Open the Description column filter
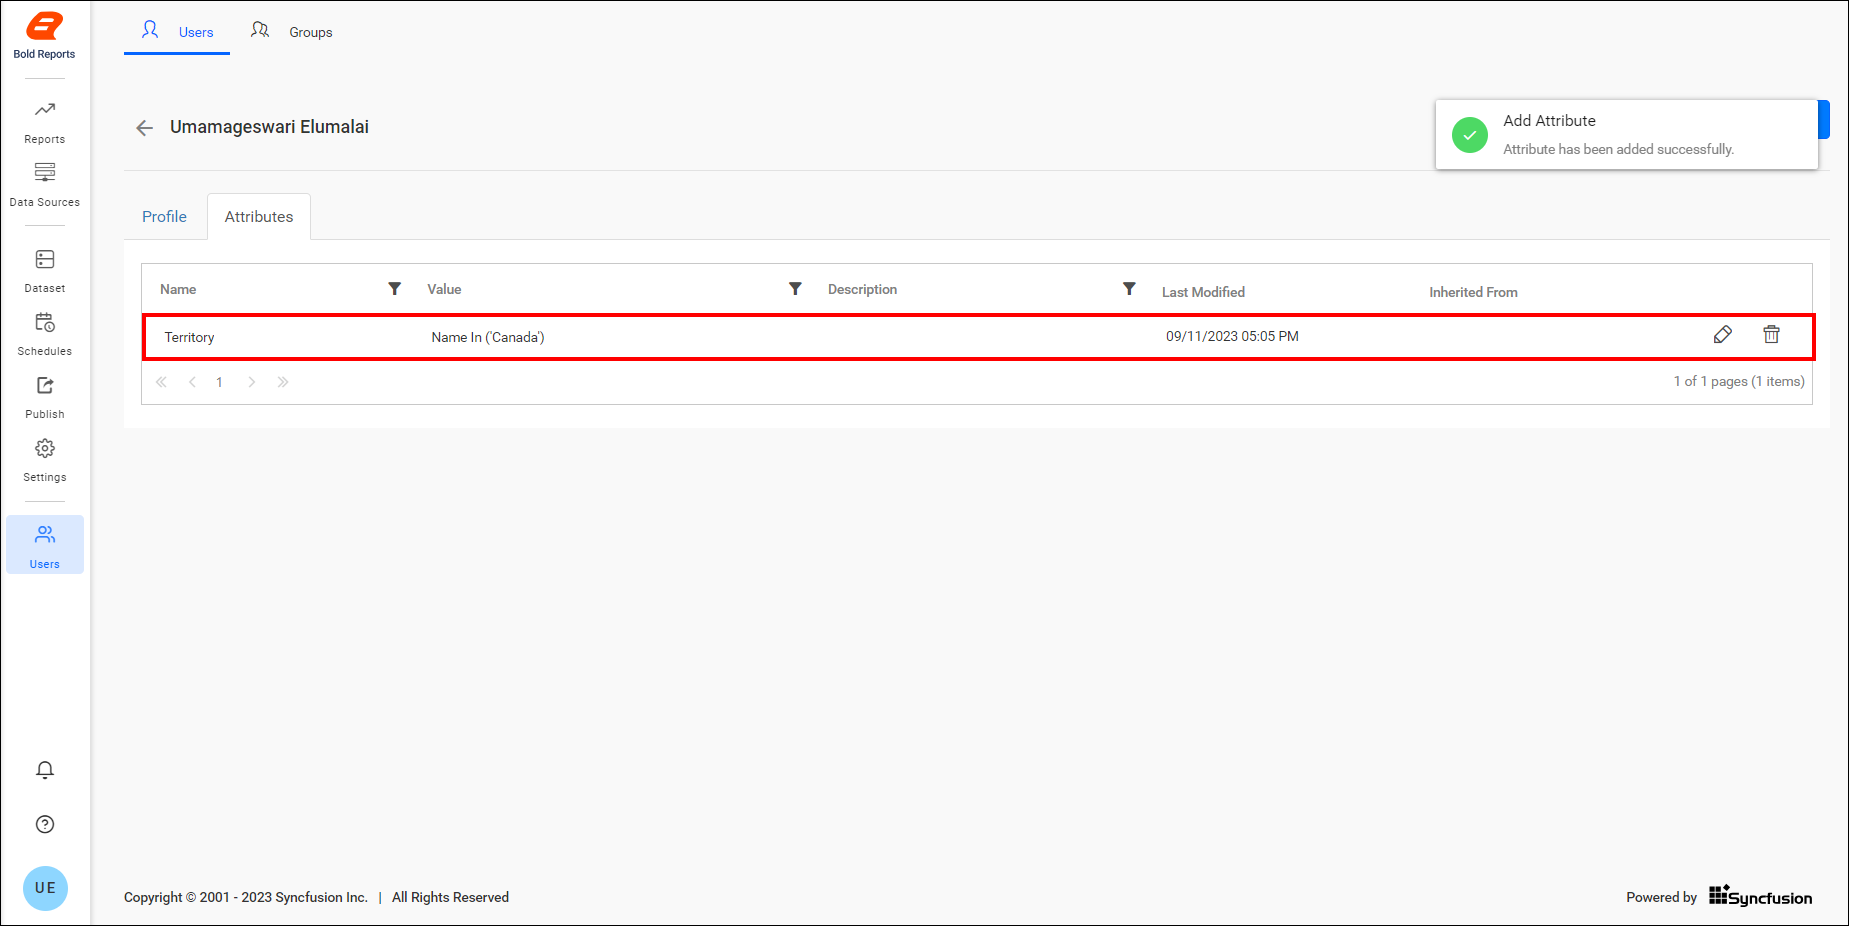Screen dimensions: 1849x926 pos(1129,288)
